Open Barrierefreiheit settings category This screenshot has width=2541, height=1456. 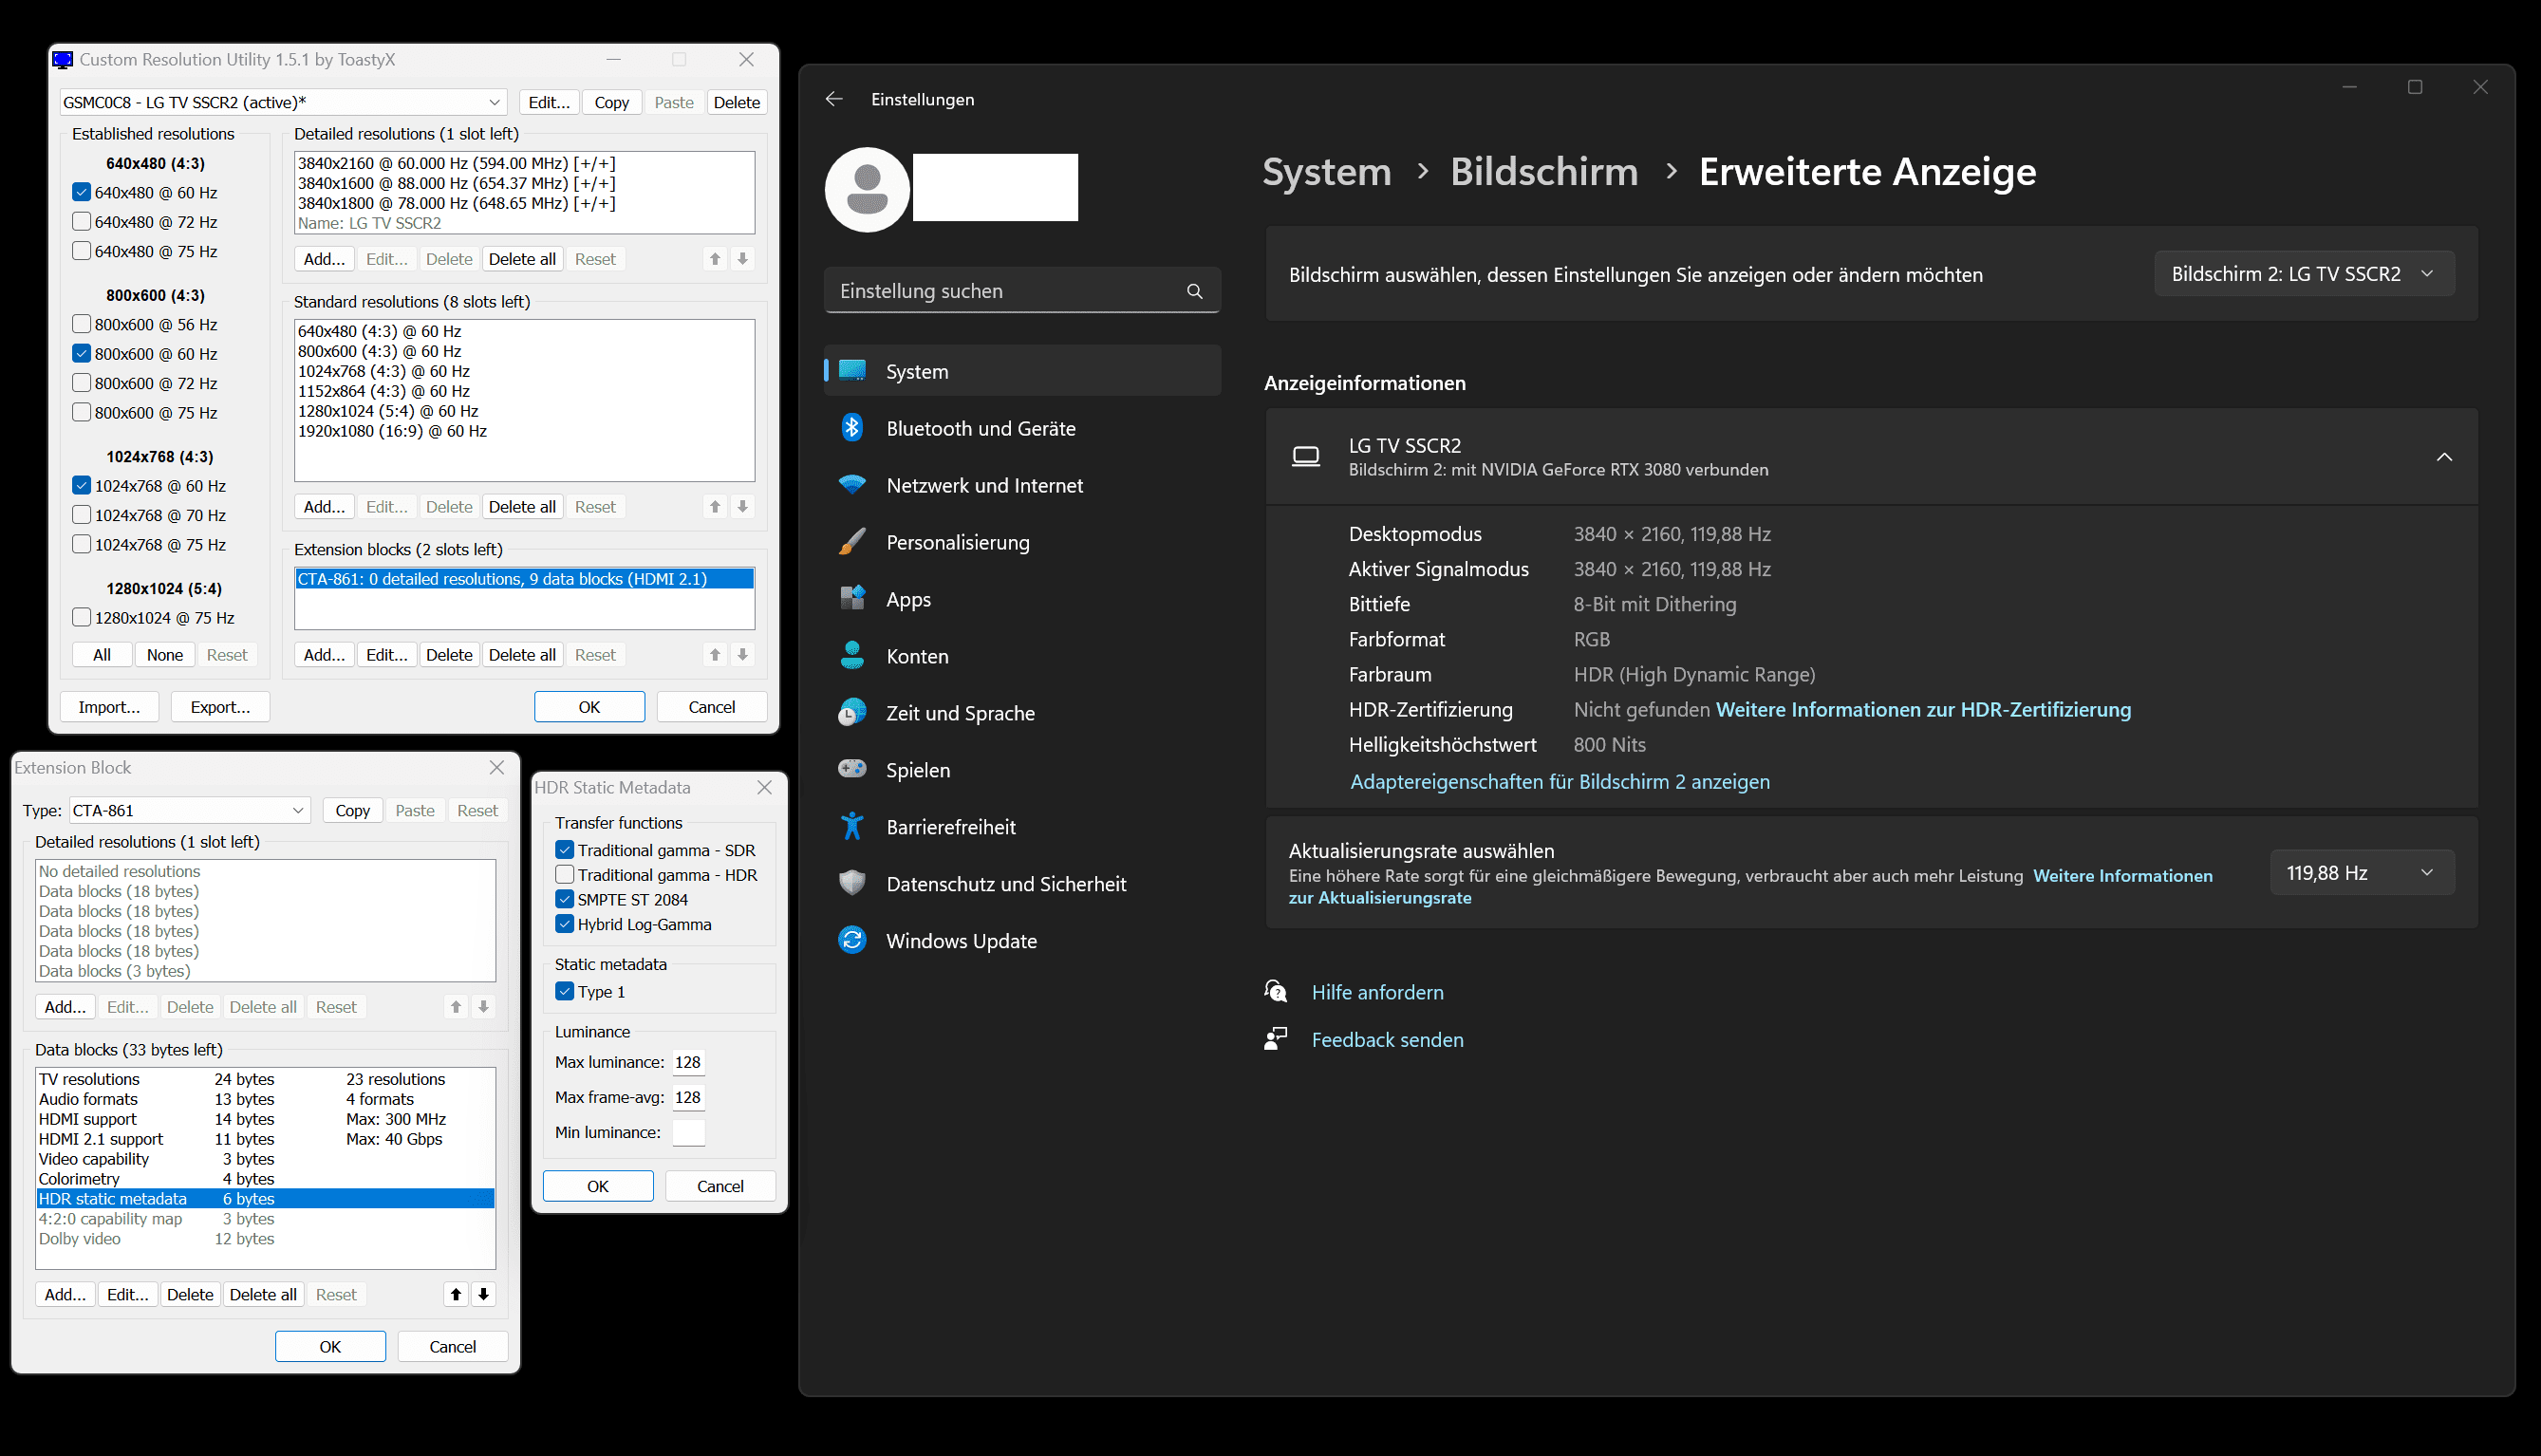pos(1022,827)
